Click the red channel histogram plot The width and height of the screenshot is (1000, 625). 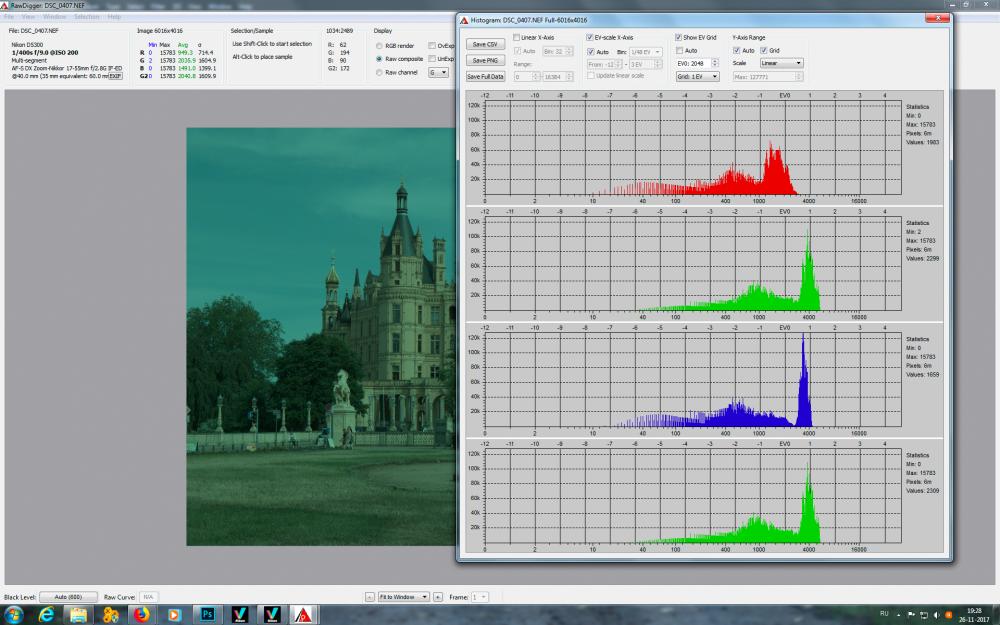tap(693, 148)
